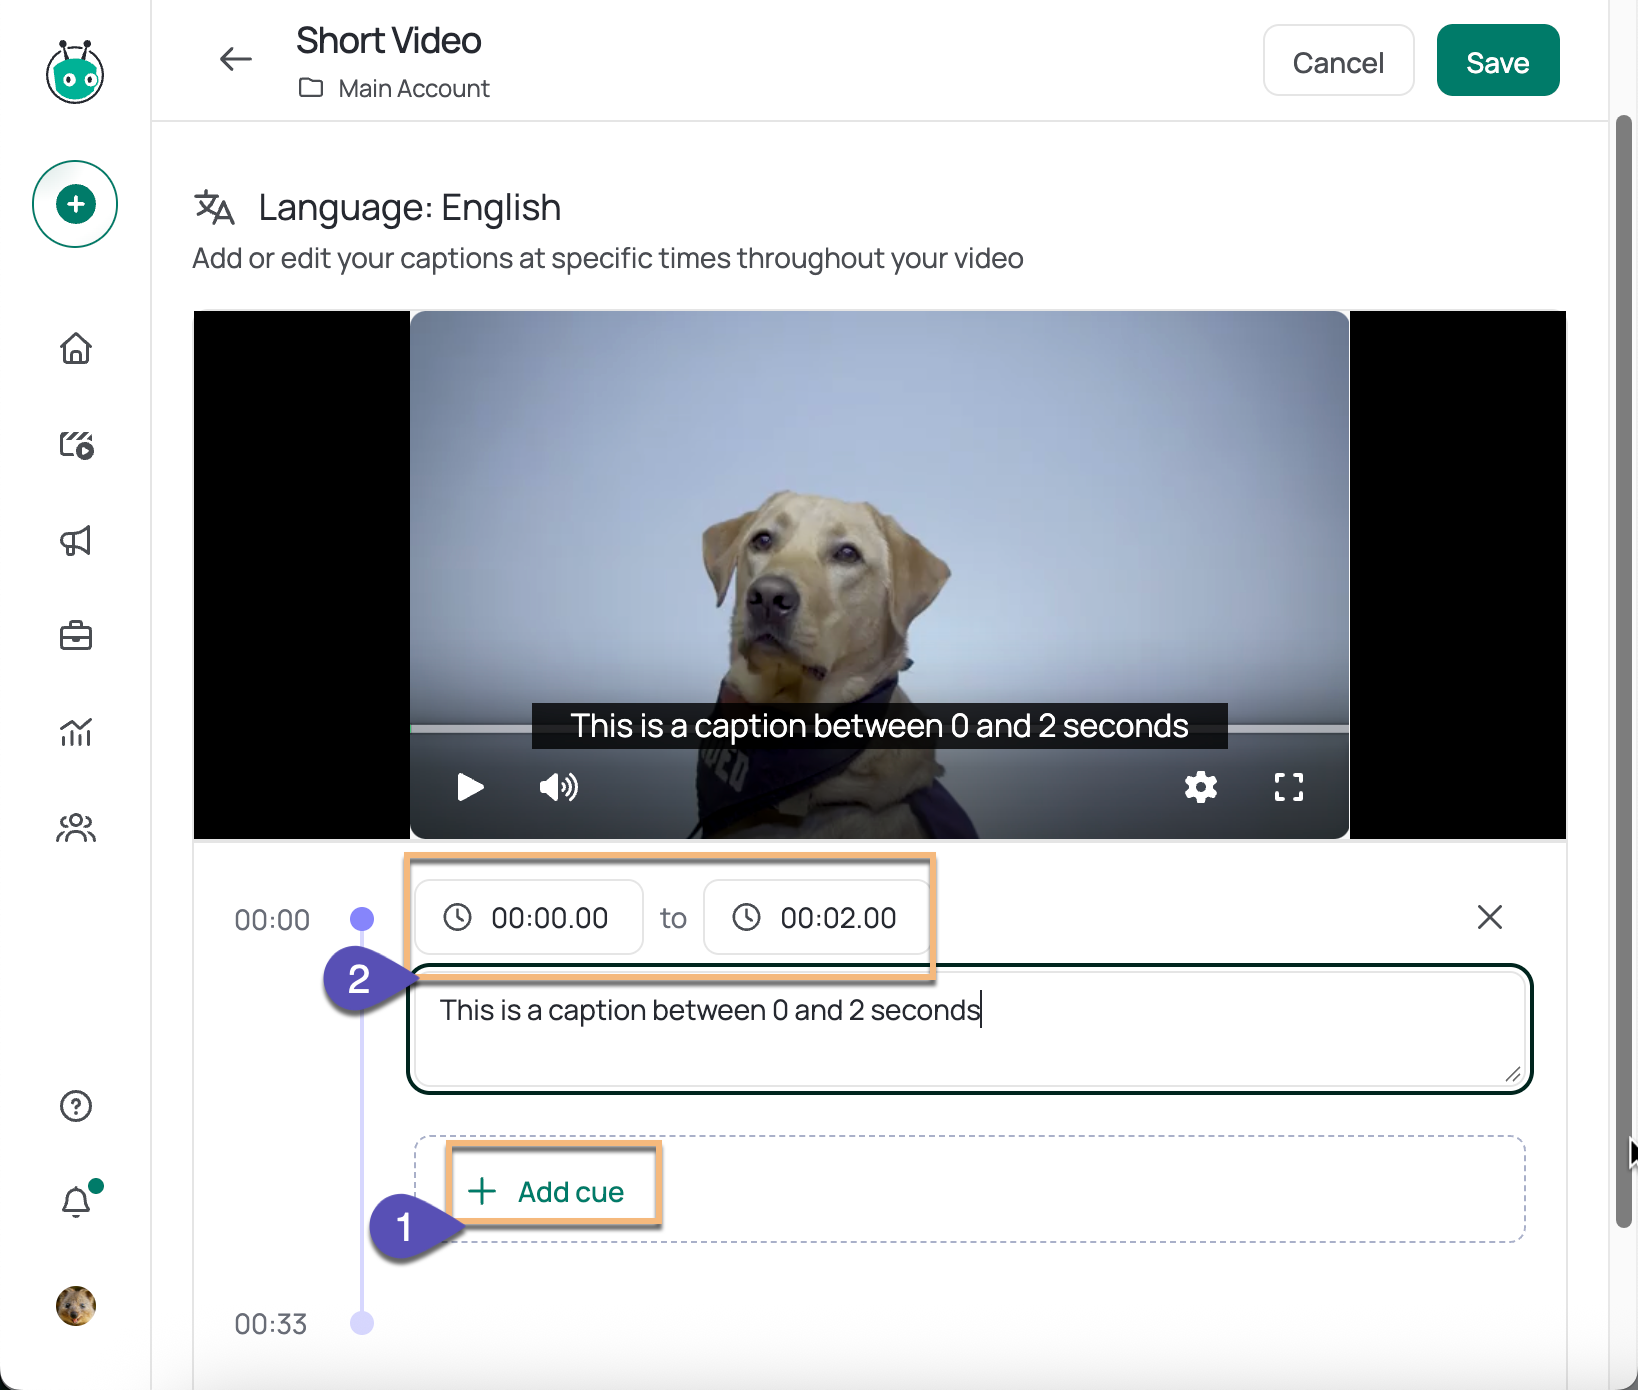
Task: Play the video
Action: click(470, 788)
